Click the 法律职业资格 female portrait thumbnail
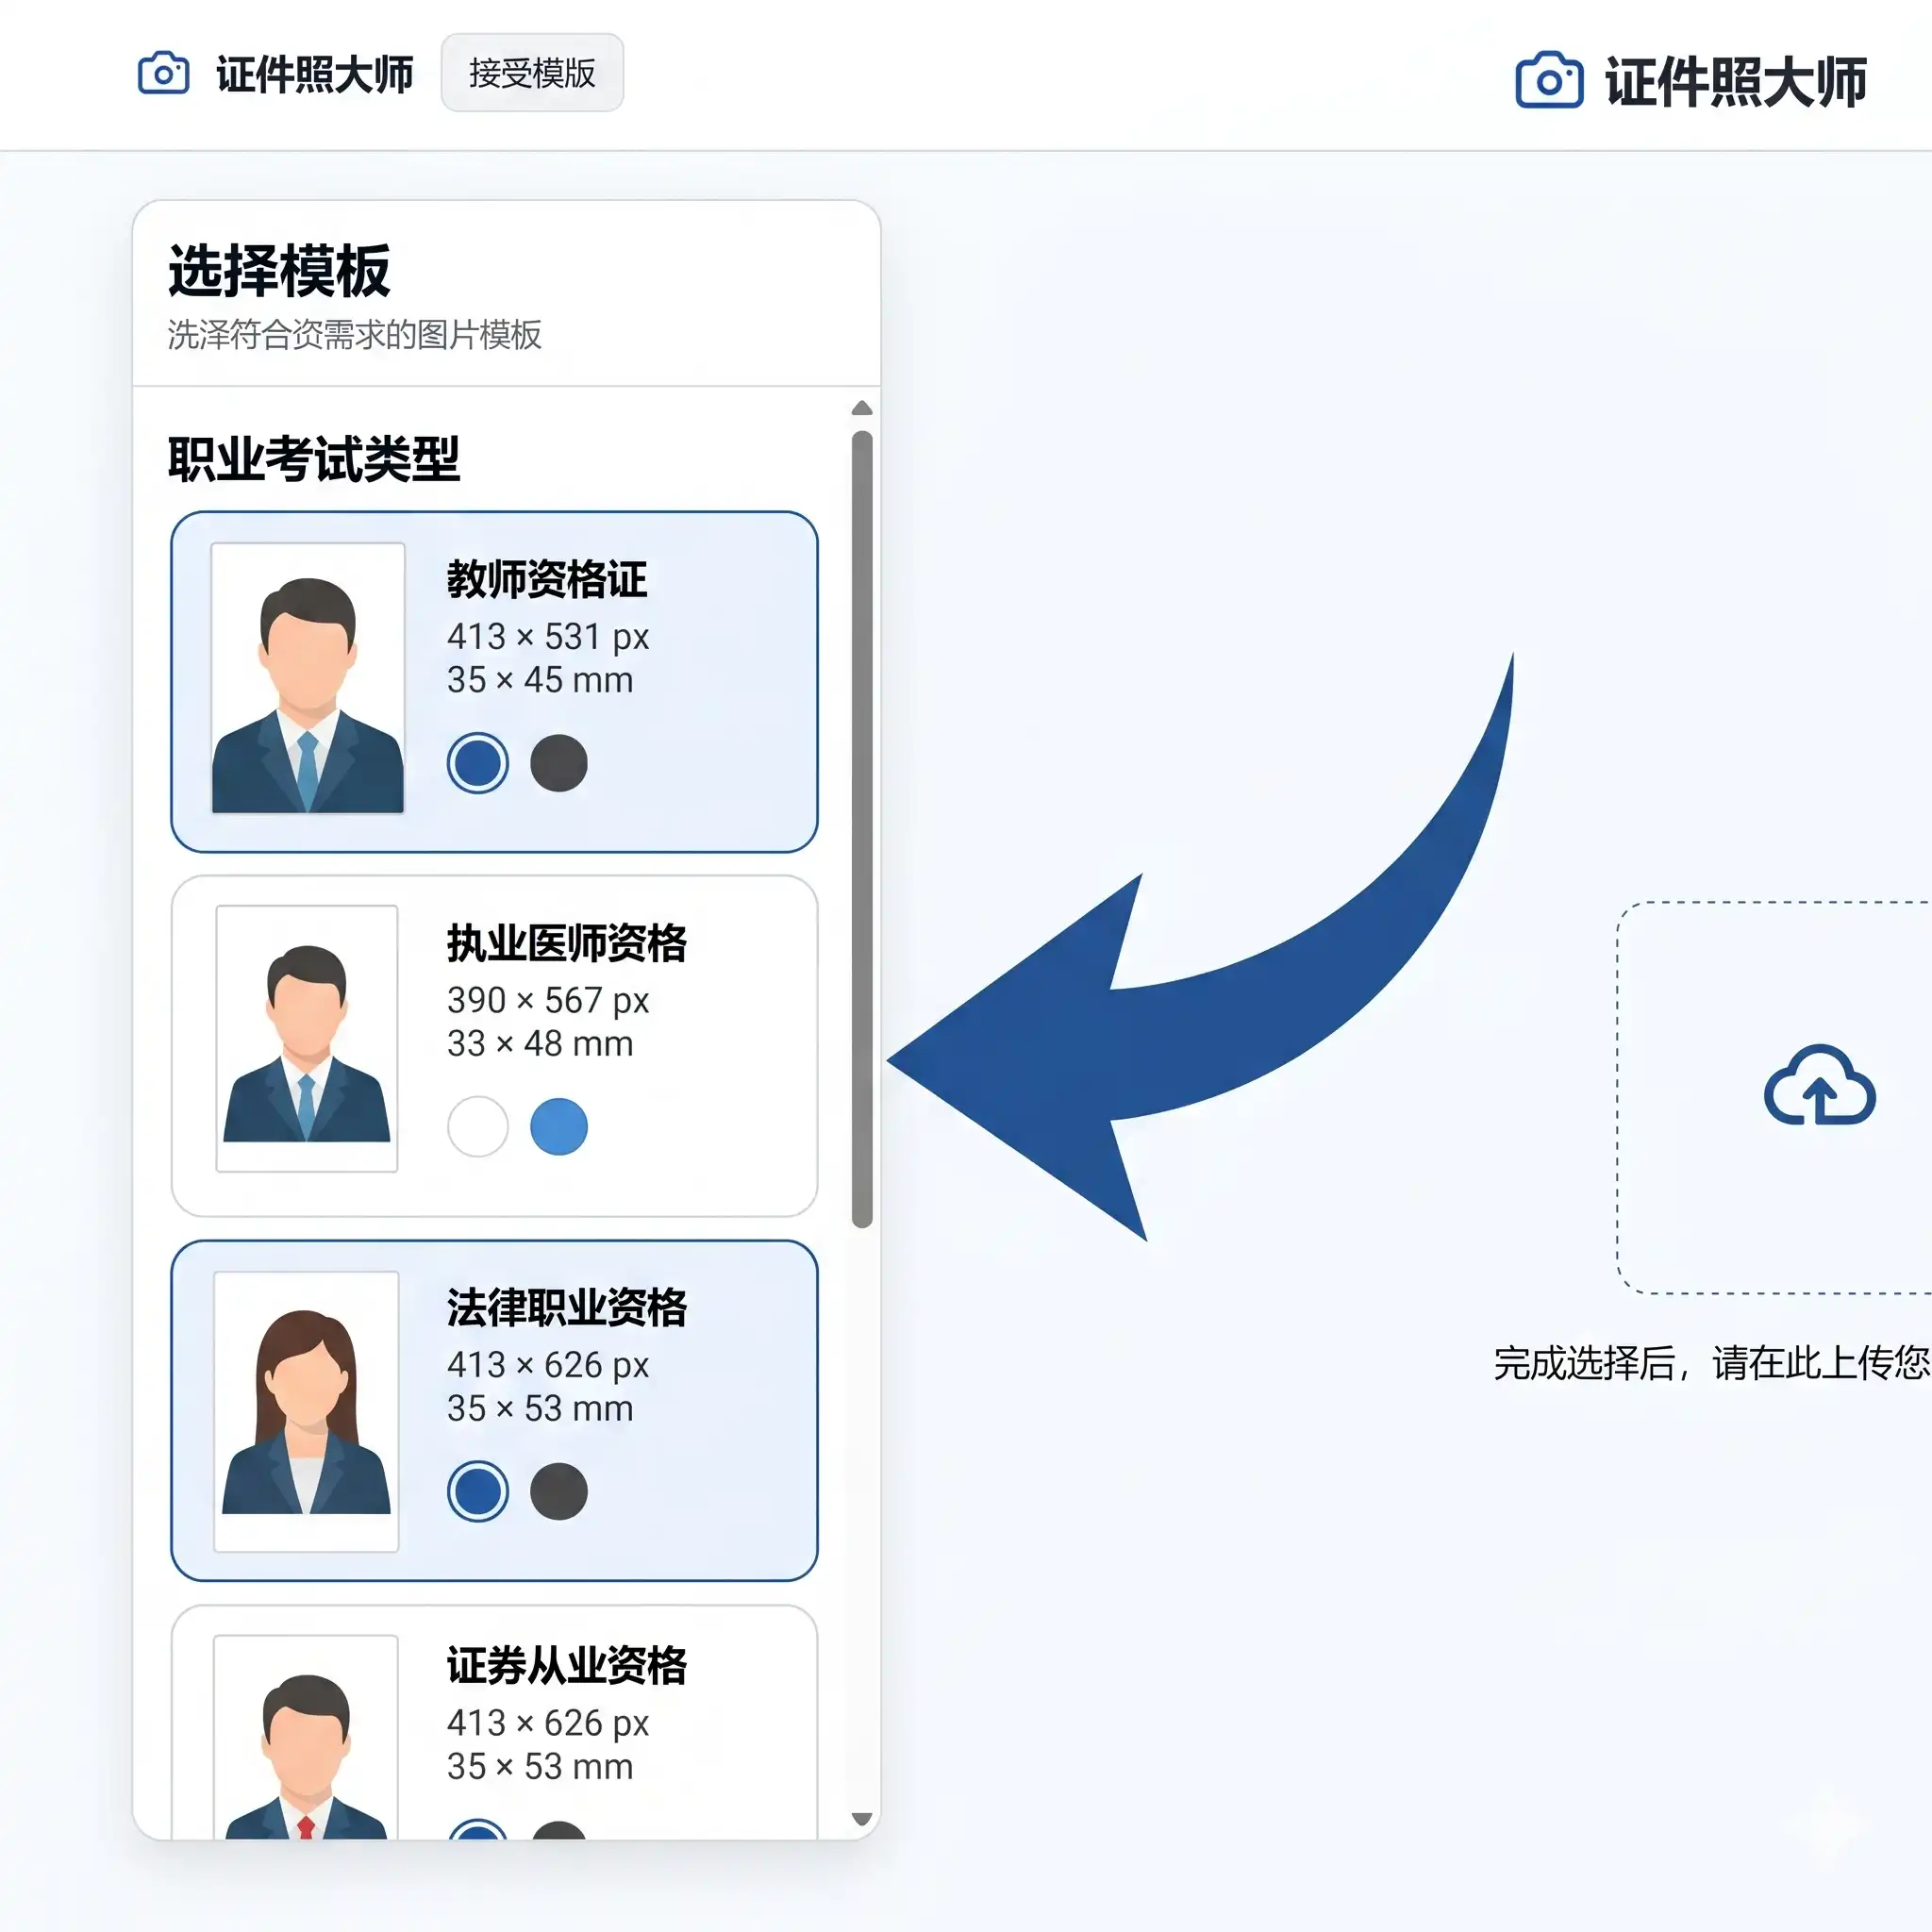 (306, 1411)
